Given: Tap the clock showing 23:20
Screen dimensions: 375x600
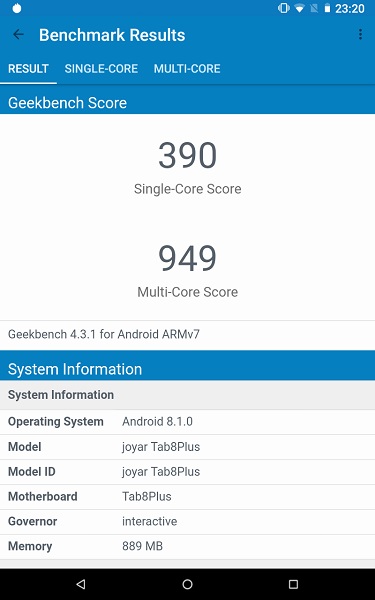Looking at the screenshot, I should [350, 8].
